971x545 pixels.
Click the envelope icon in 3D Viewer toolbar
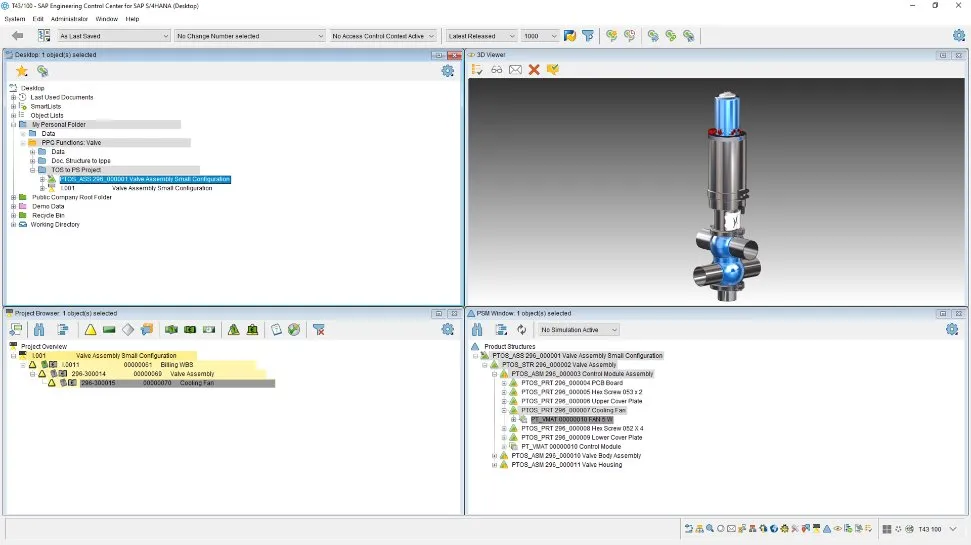click(515, 70)
